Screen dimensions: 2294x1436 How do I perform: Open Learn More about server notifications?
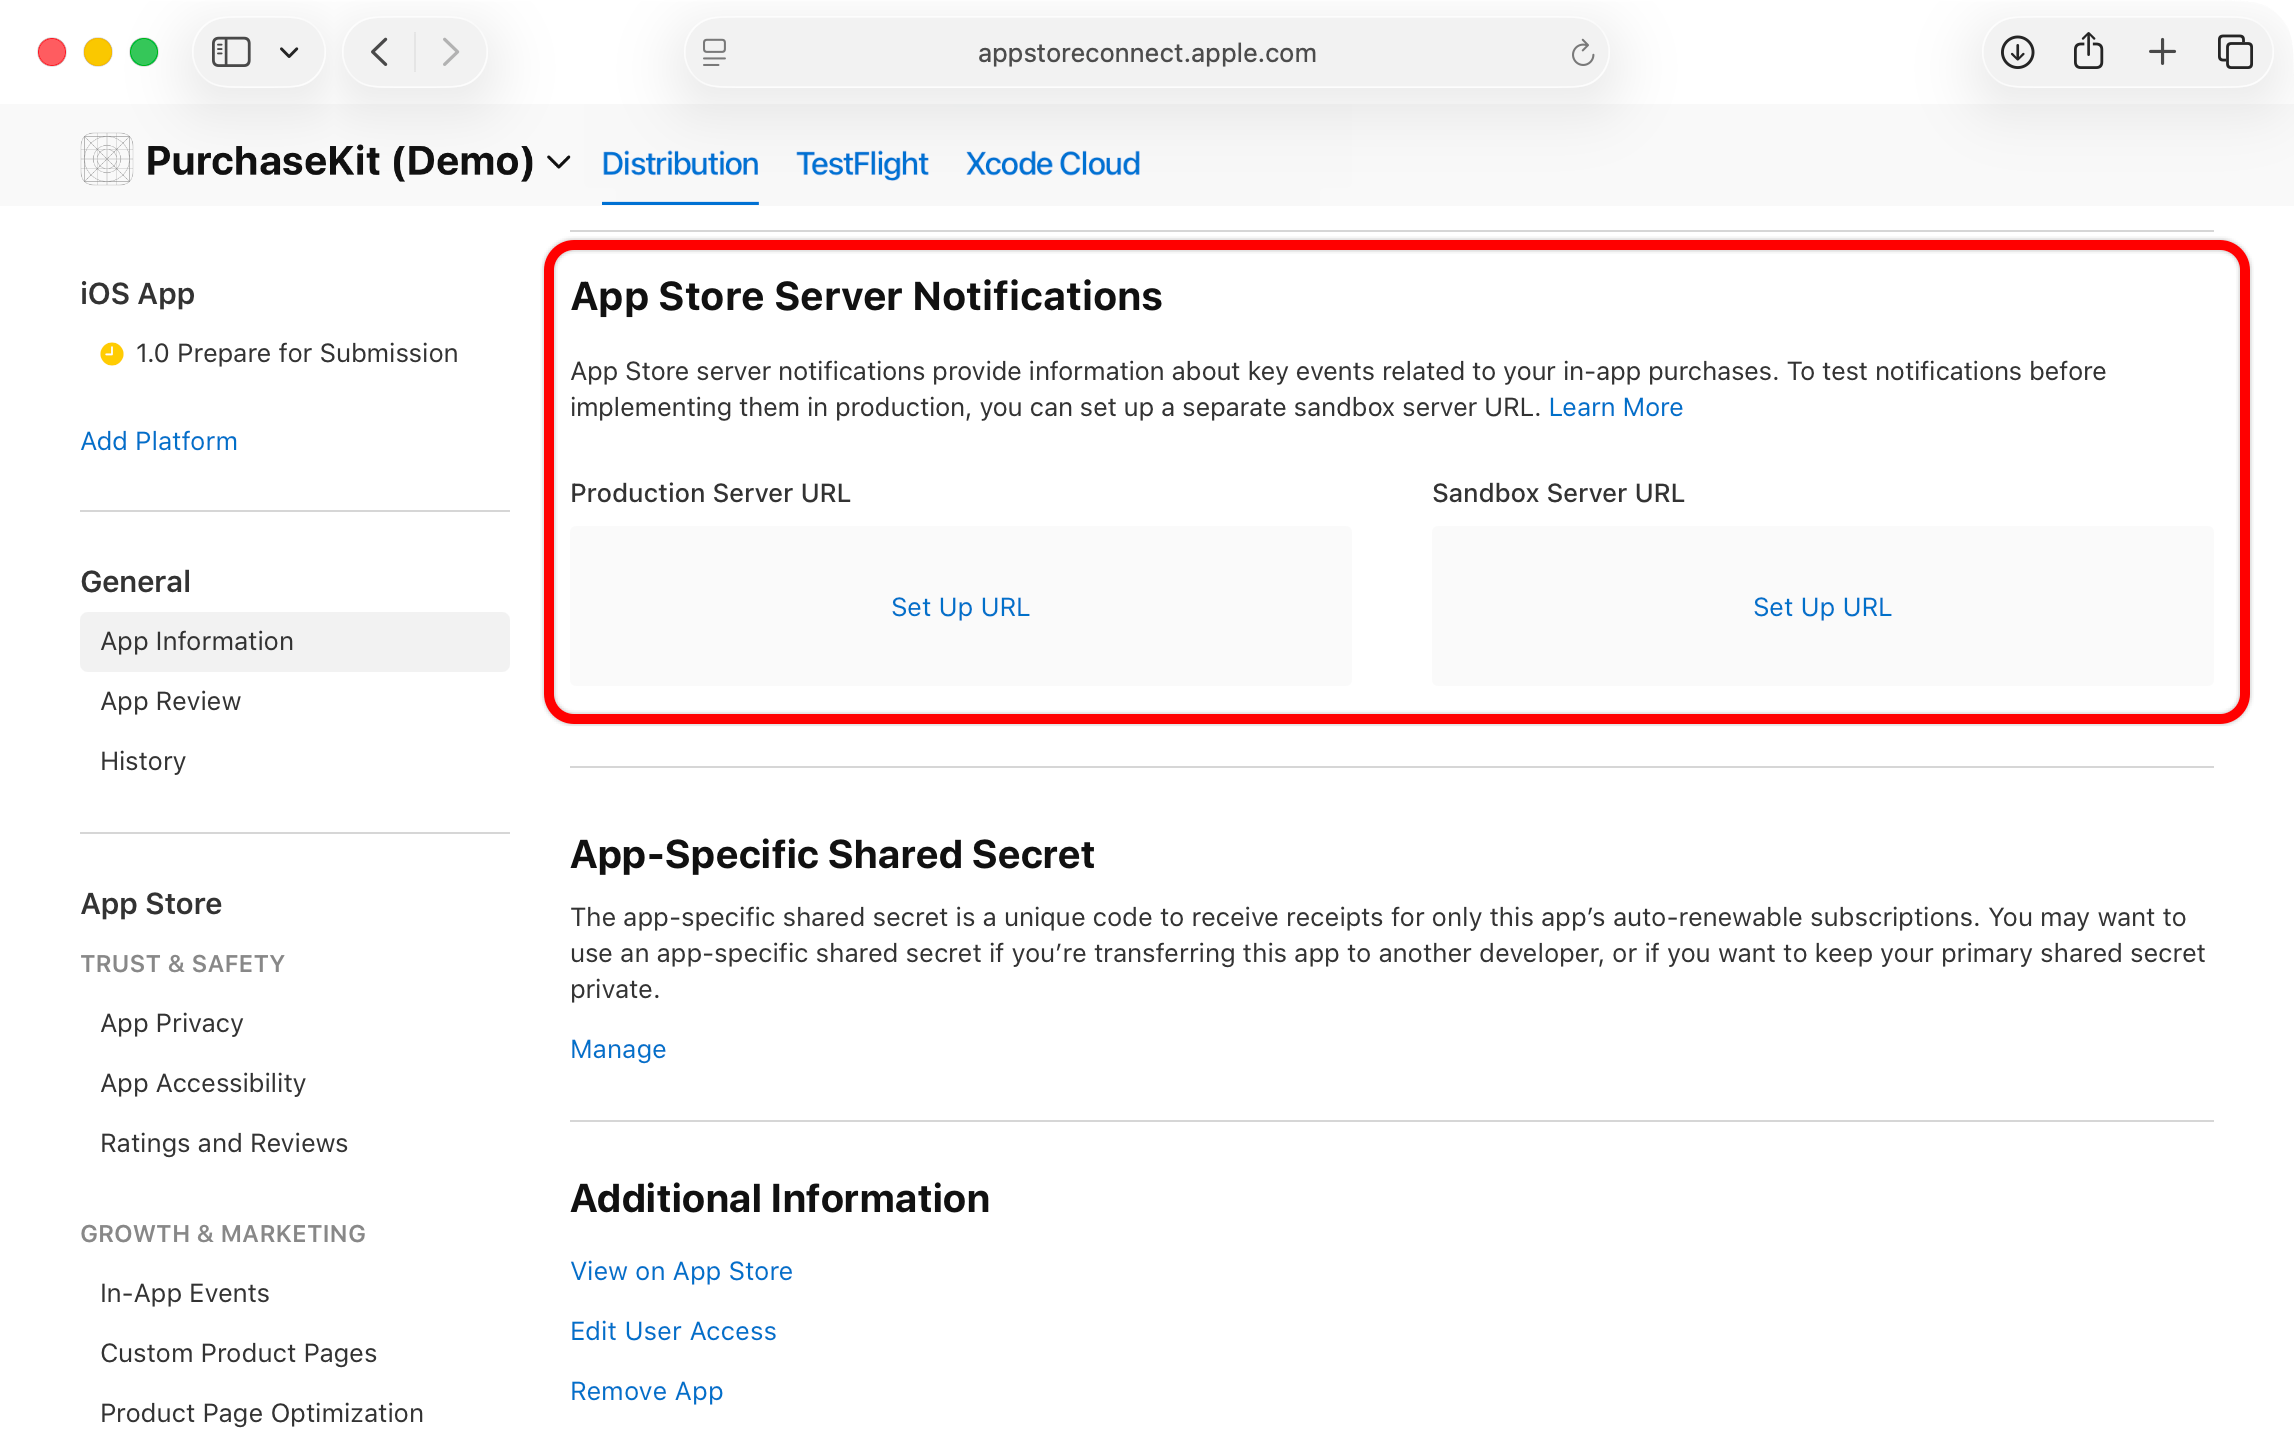pyautogui.click(x=1615, y=407)
